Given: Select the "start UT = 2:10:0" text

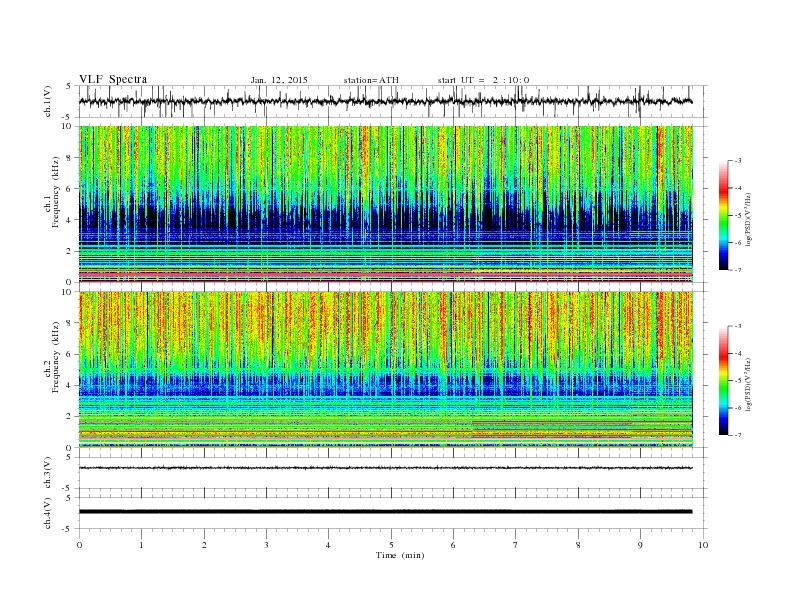Looking at the screenshot, I should point(483,80).
